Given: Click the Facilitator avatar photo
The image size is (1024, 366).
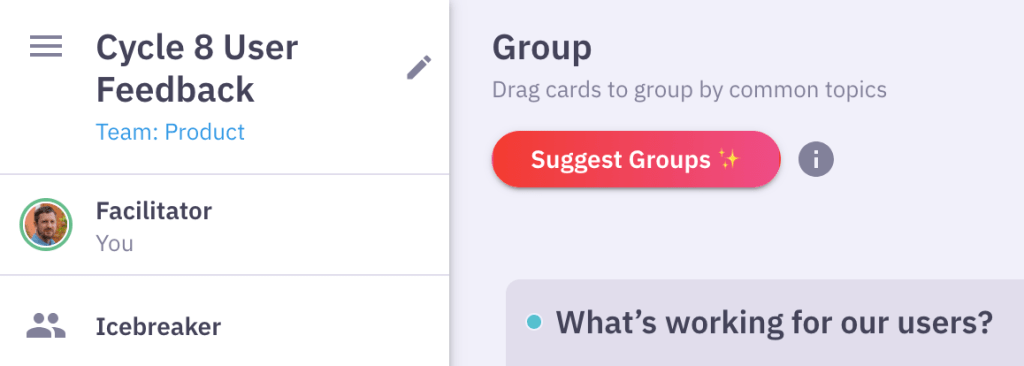Looking at the screenshot, I should point(46,224).
